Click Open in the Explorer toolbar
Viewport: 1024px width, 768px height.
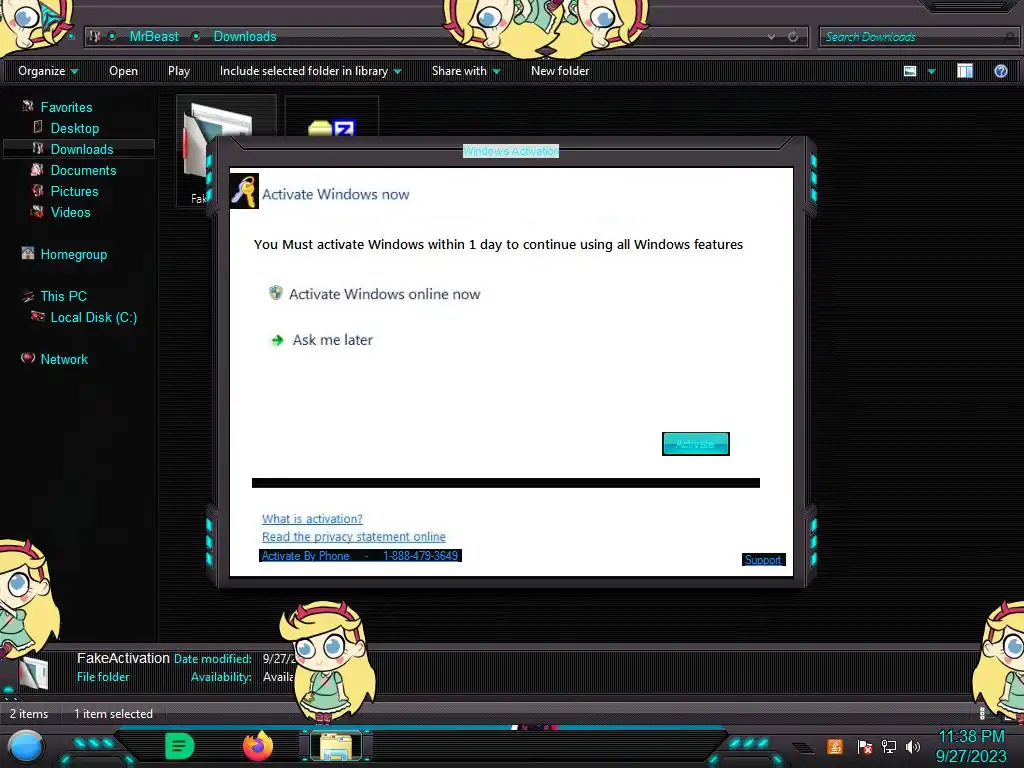click(x=123, y=71)
